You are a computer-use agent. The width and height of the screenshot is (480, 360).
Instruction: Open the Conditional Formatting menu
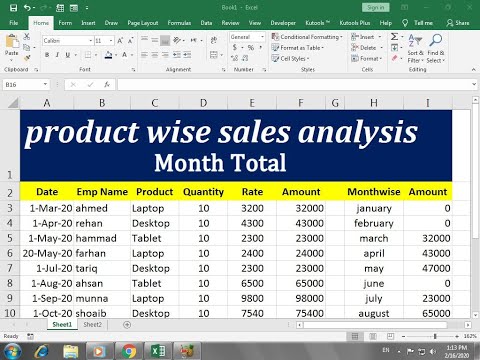307,37
